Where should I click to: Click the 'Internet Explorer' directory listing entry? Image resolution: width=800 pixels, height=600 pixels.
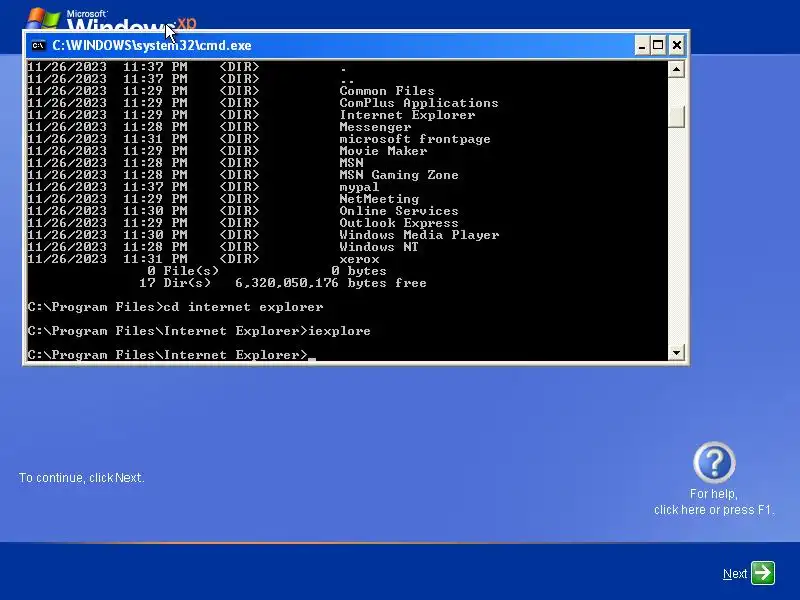(x=407, y=115)
